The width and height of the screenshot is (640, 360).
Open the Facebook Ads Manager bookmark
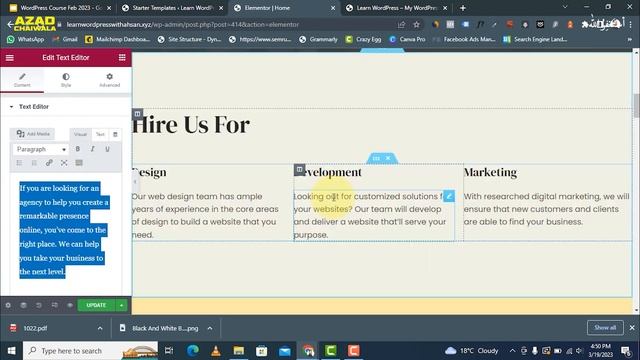pyautogui.click(x=464, y=40)
